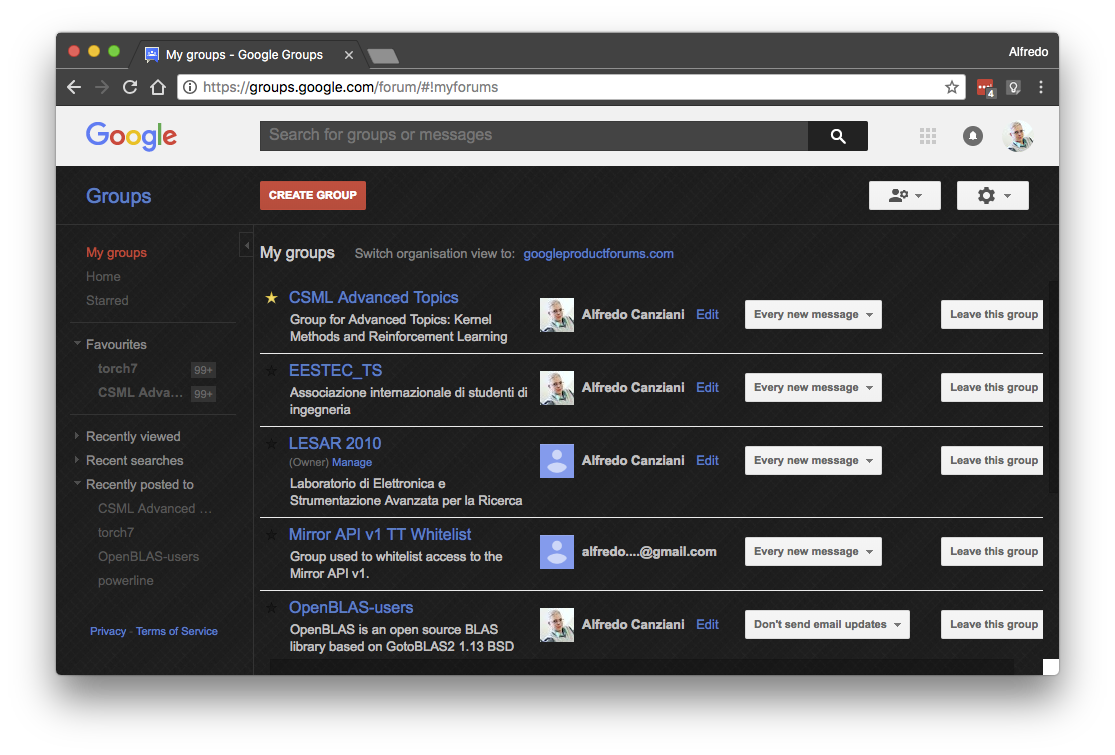This screenshot has height=755, width=1115.
Task: Click profile thumbnail in CSML Advanced Topics row
Action: pyautogui.click(x=557, y=315)
